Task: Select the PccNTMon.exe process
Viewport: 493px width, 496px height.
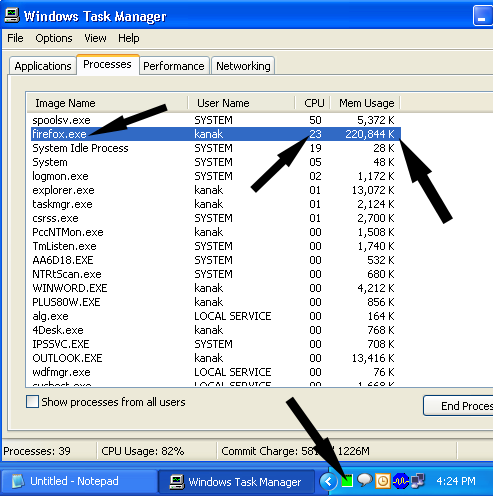Action: 216,232
